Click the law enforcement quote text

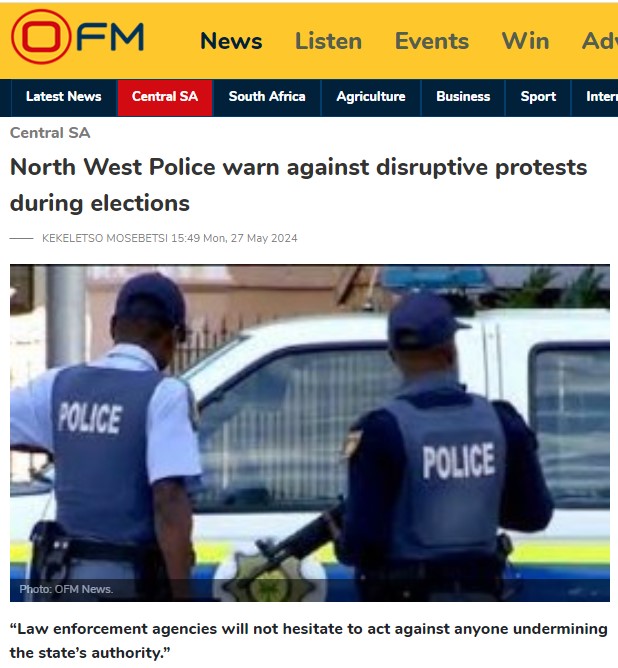308,641
